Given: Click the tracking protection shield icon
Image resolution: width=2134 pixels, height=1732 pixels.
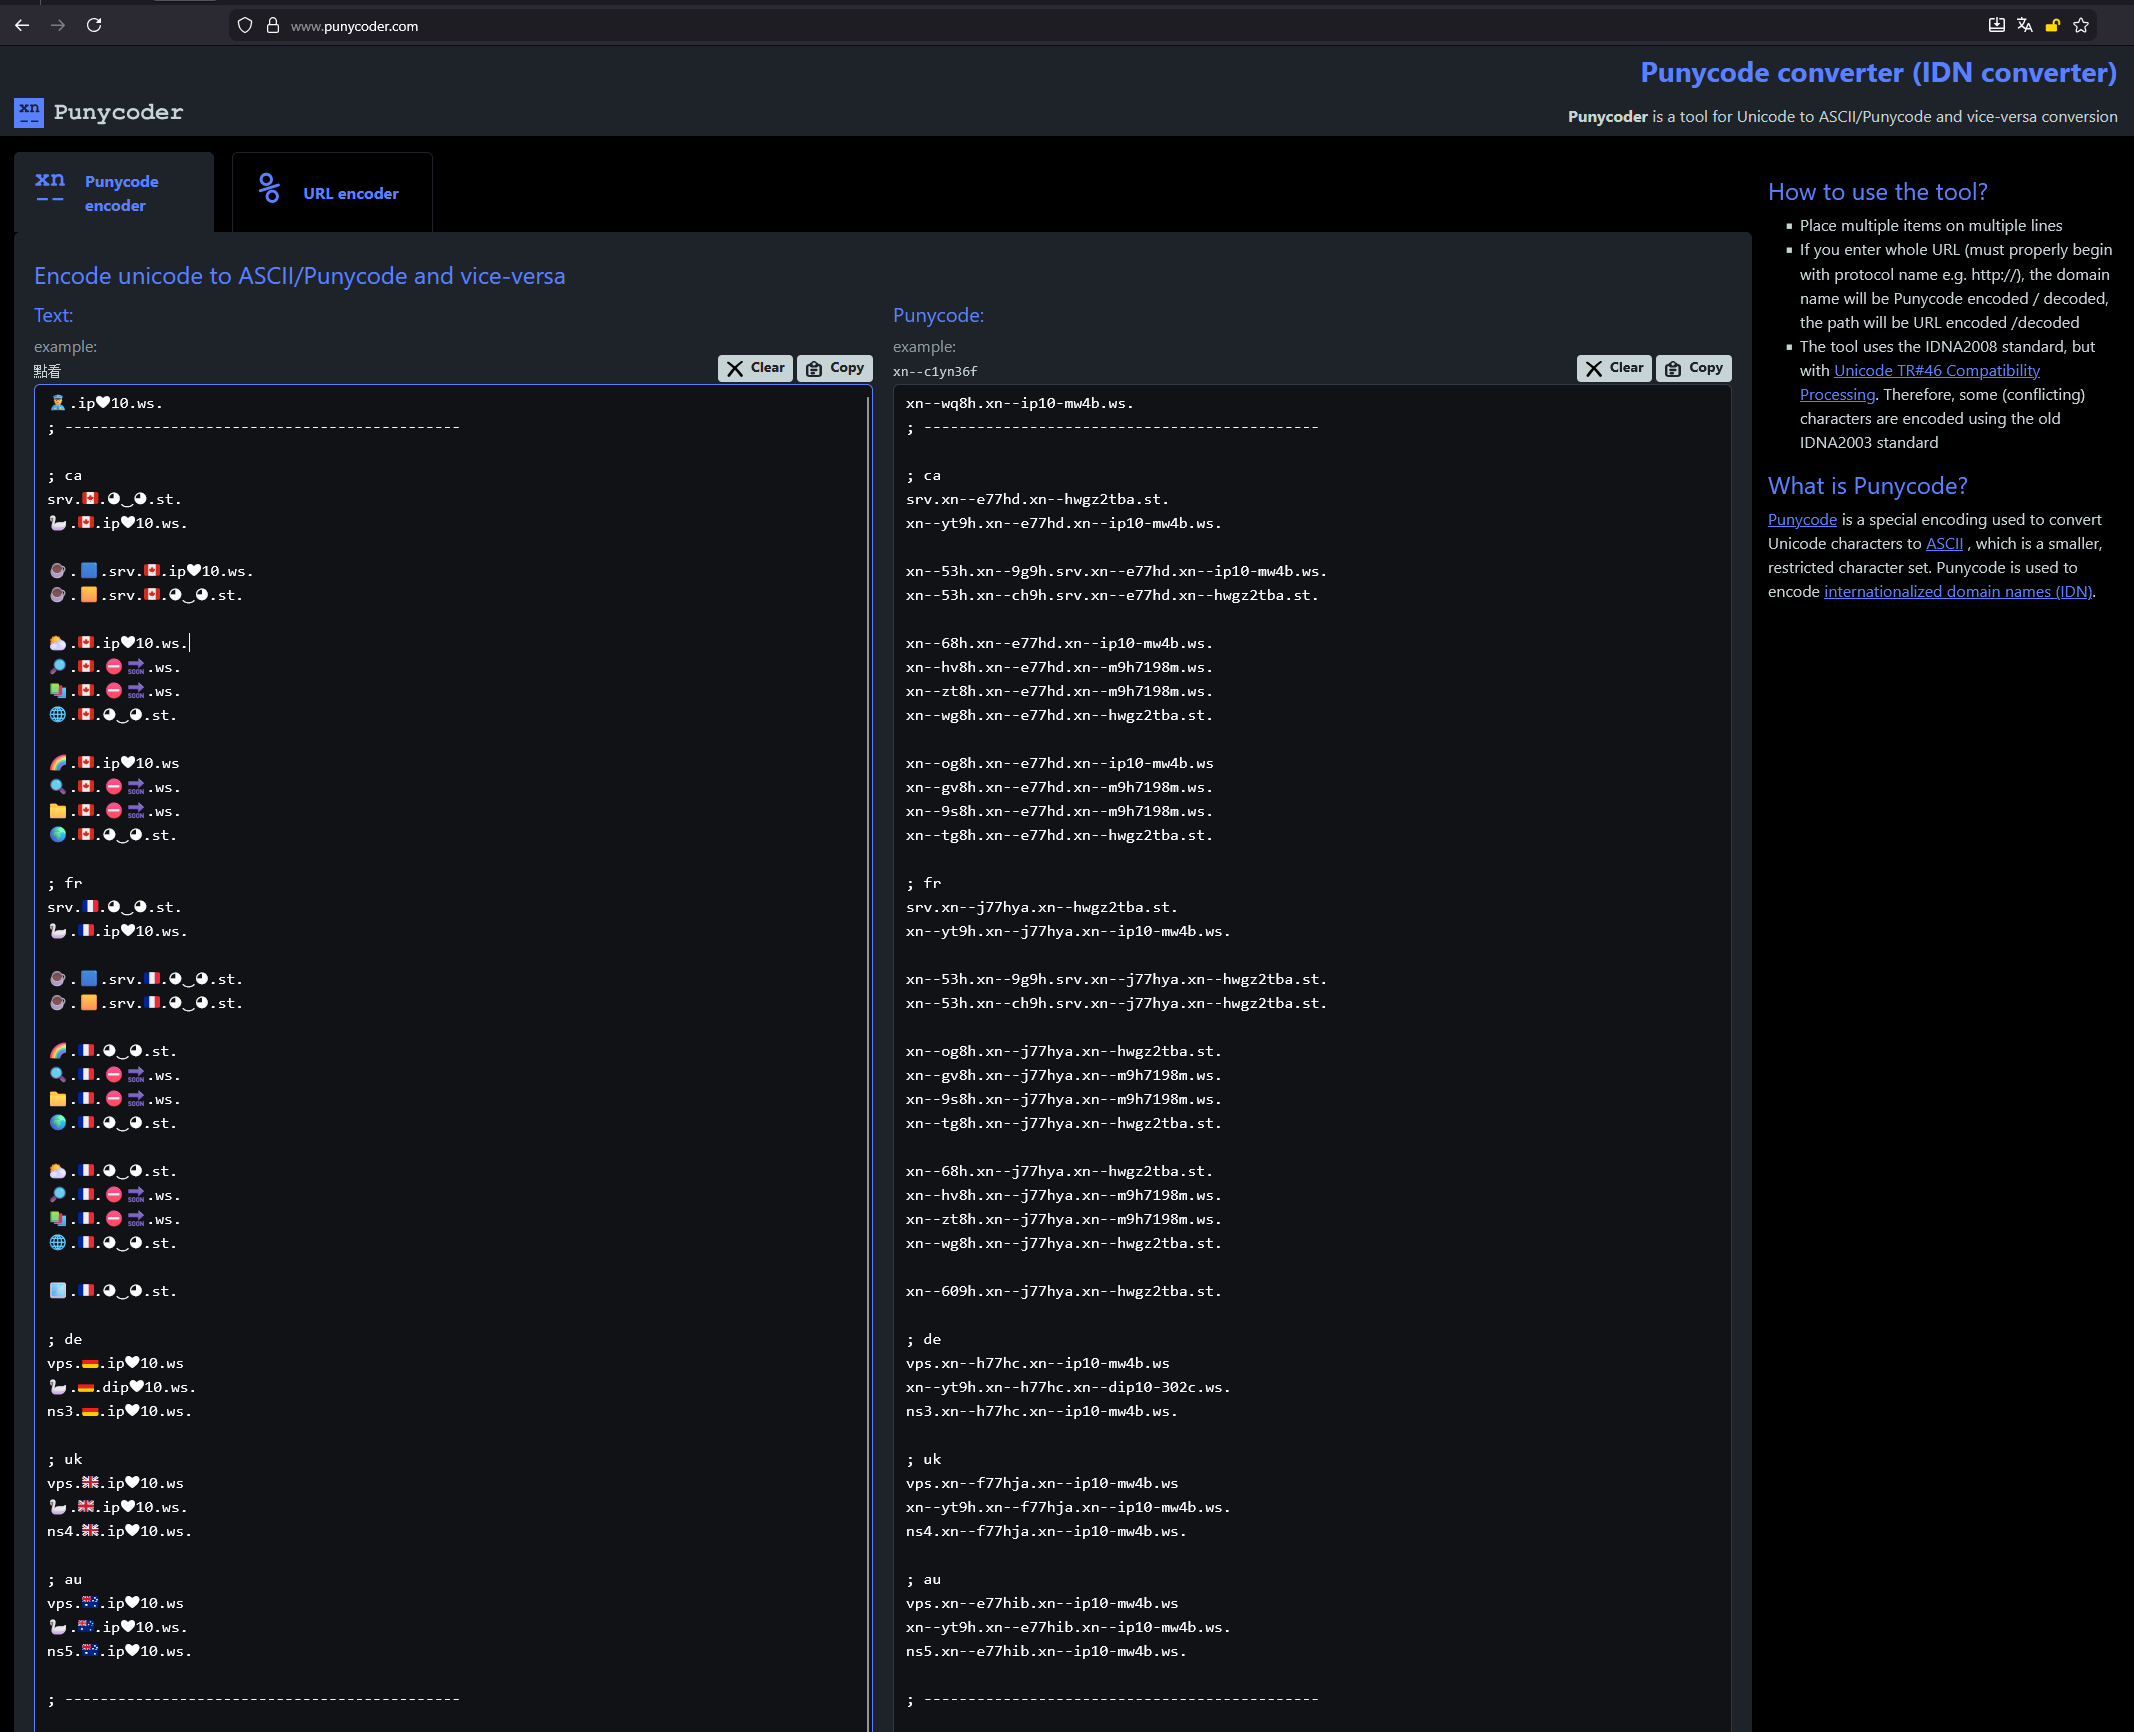Looking at the screenshot, I should 245,26.
